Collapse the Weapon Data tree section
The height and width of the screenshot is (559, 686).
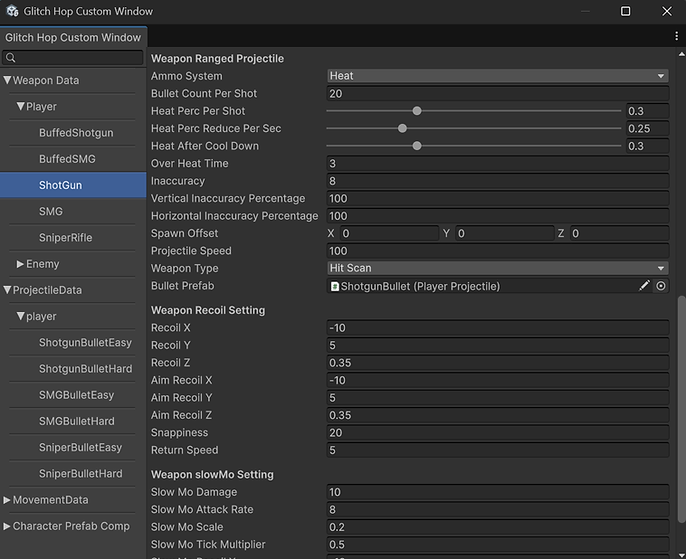tap(8, 81)
